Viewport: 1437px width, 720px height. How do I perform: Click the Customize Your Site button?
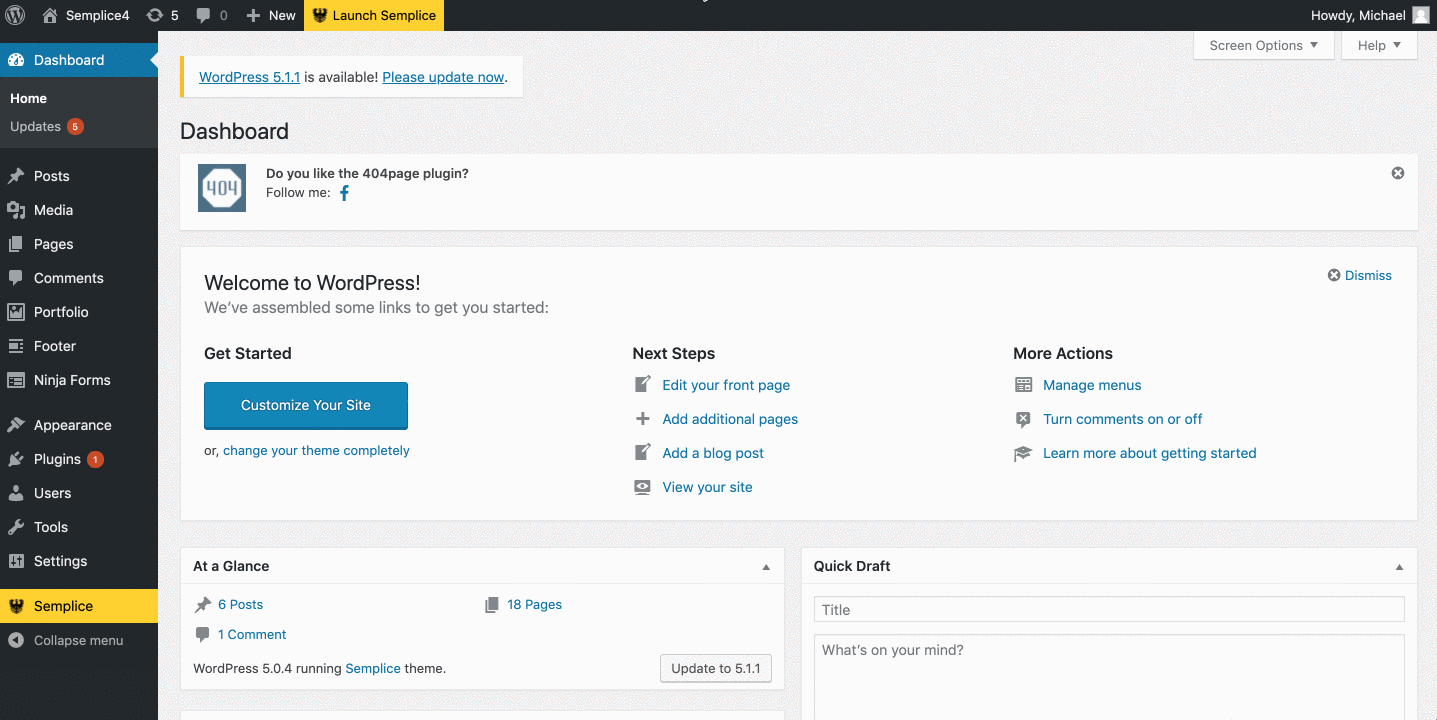(306, 405)
